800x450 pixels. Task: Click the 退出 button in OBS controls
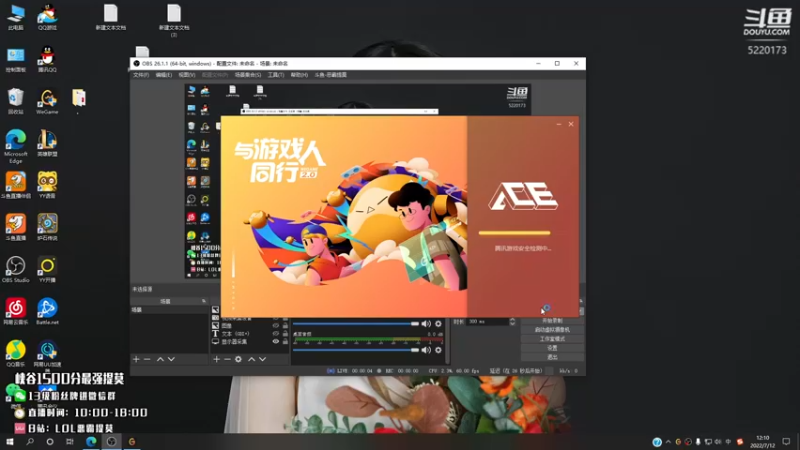coord(552,357)
